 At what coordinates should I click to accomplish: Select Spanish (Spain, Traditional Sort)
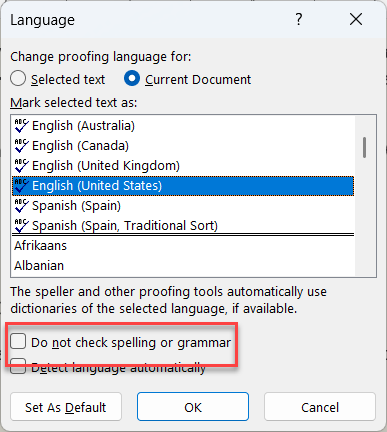(x=183, y=226)
